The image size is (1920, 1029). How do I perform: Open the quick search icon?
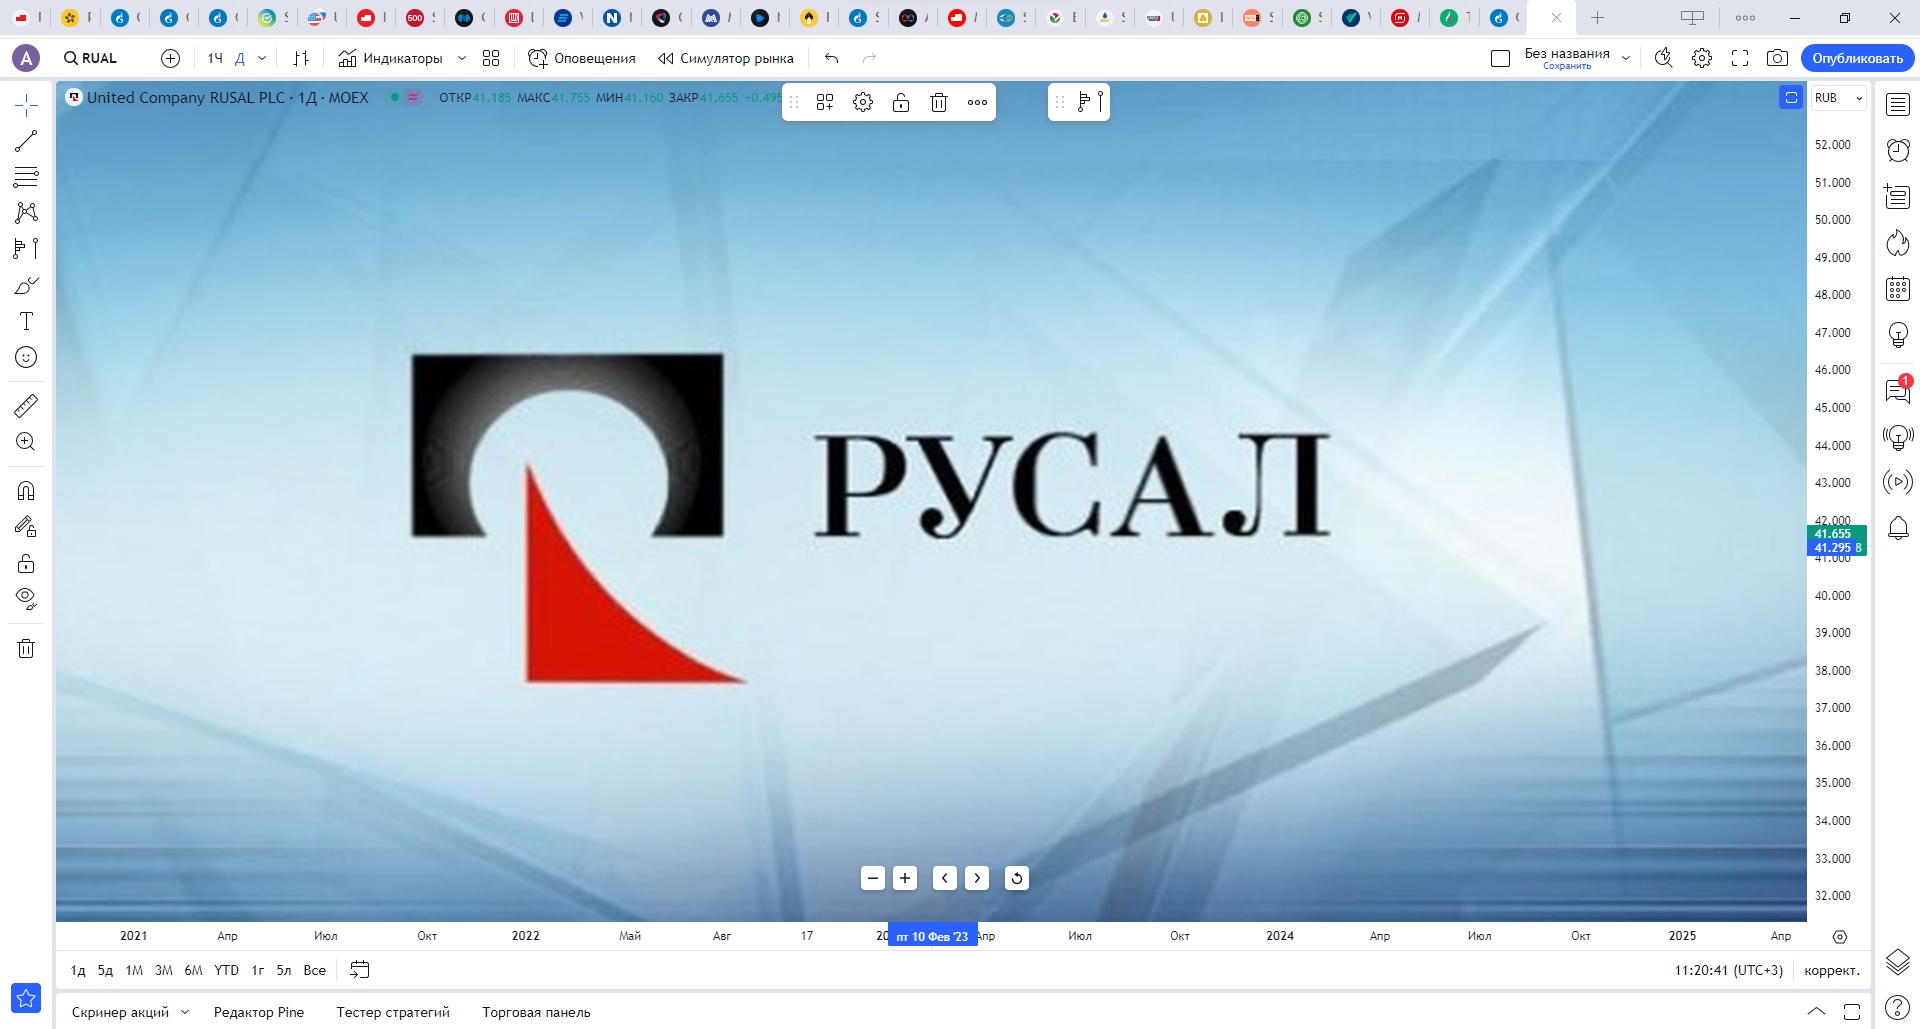coord(1664,58)
